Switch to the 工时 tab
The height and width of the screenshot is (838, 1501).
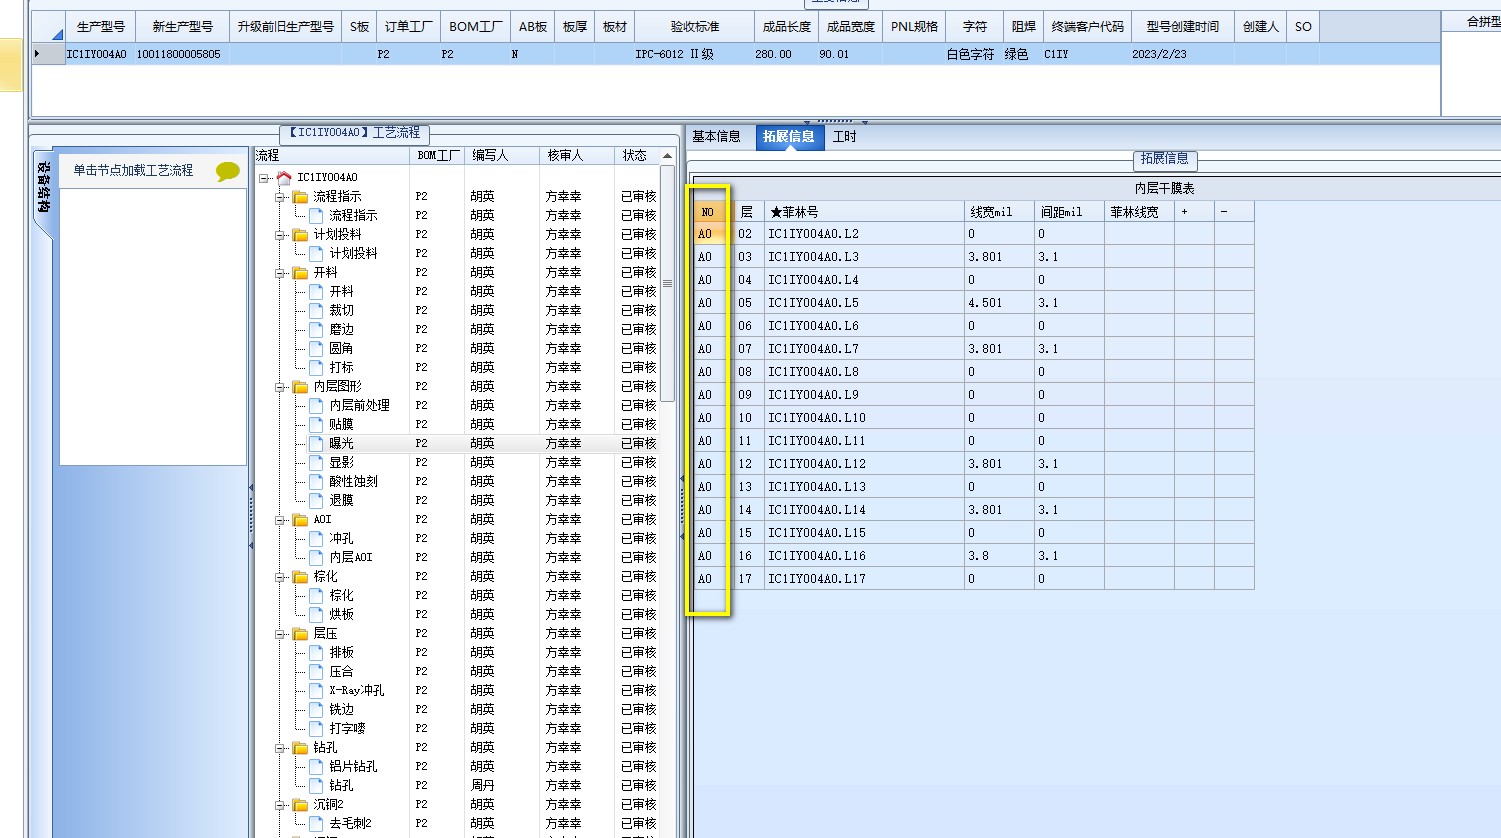(845, 137)
